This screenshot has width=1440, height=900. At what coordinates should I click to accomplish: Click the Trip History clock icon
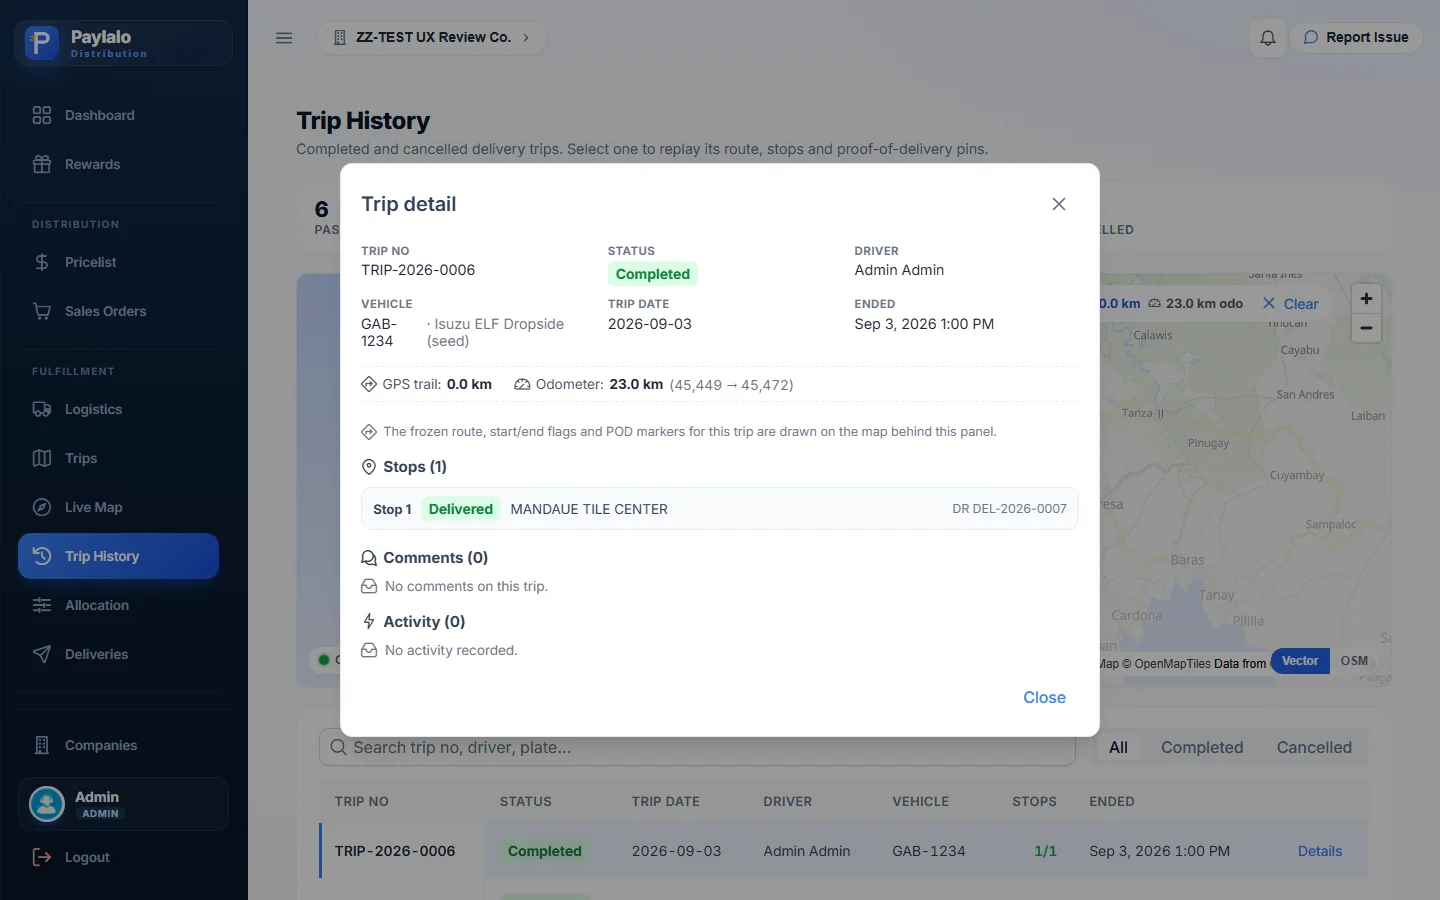pos(42,556)
